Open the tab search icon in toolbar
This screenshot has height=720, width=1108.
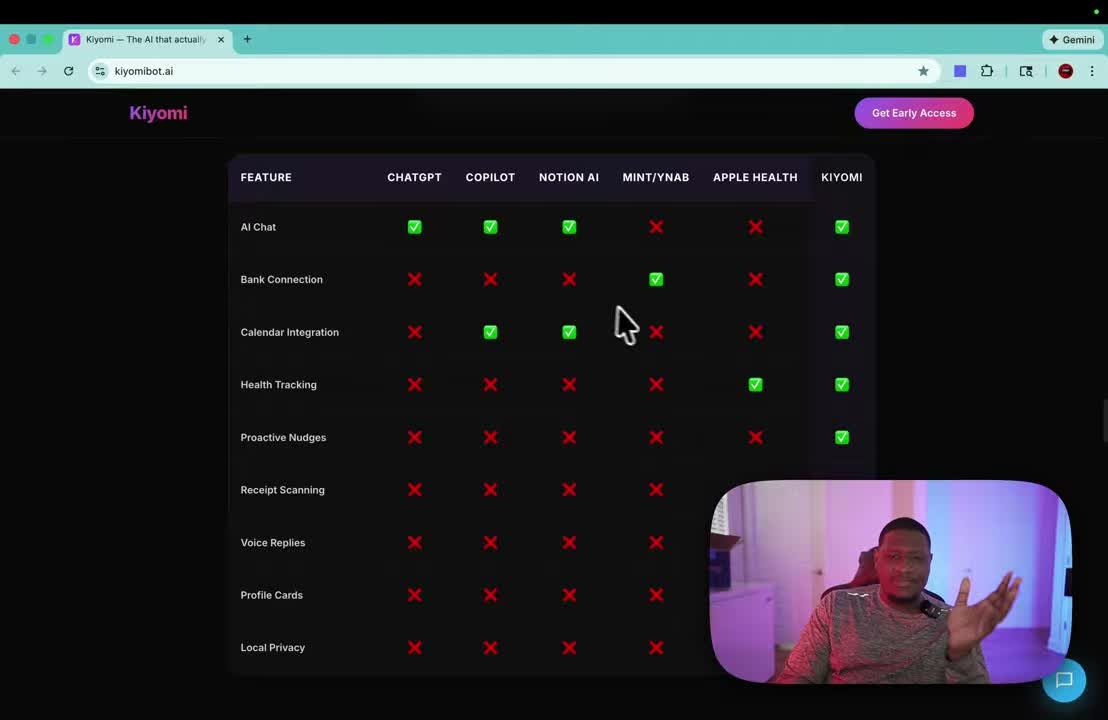coord(1026,71)
